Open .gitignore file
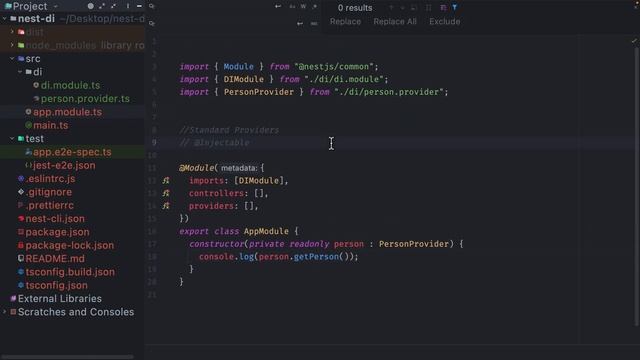 coord(49,192)
